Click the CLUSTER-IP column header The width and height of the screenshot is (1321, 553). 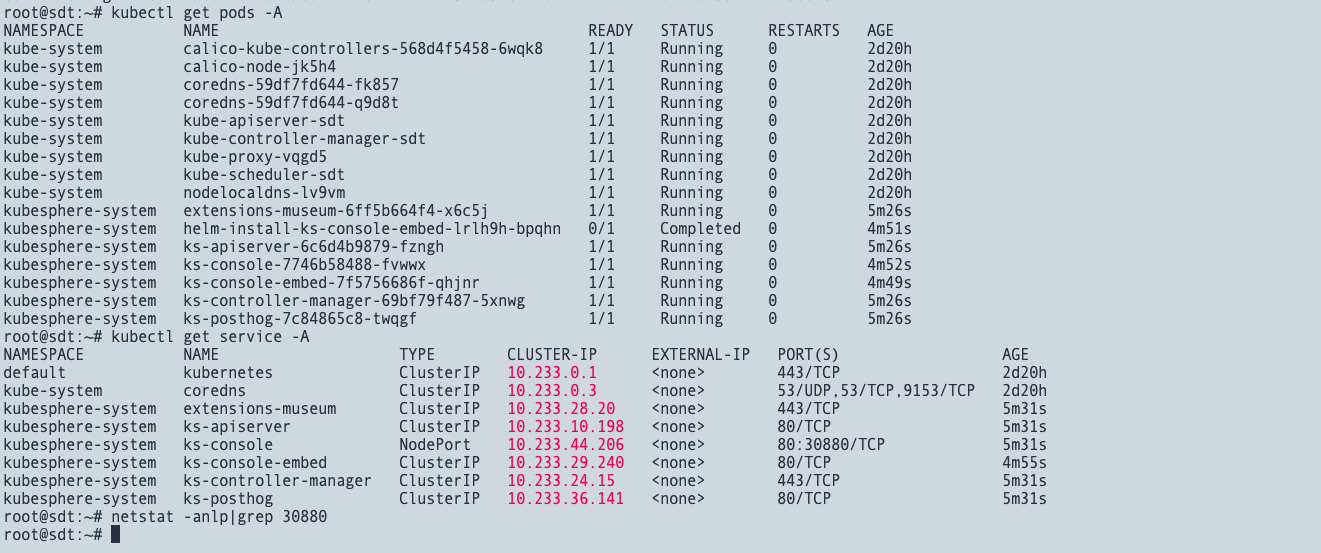click(552, 355)
